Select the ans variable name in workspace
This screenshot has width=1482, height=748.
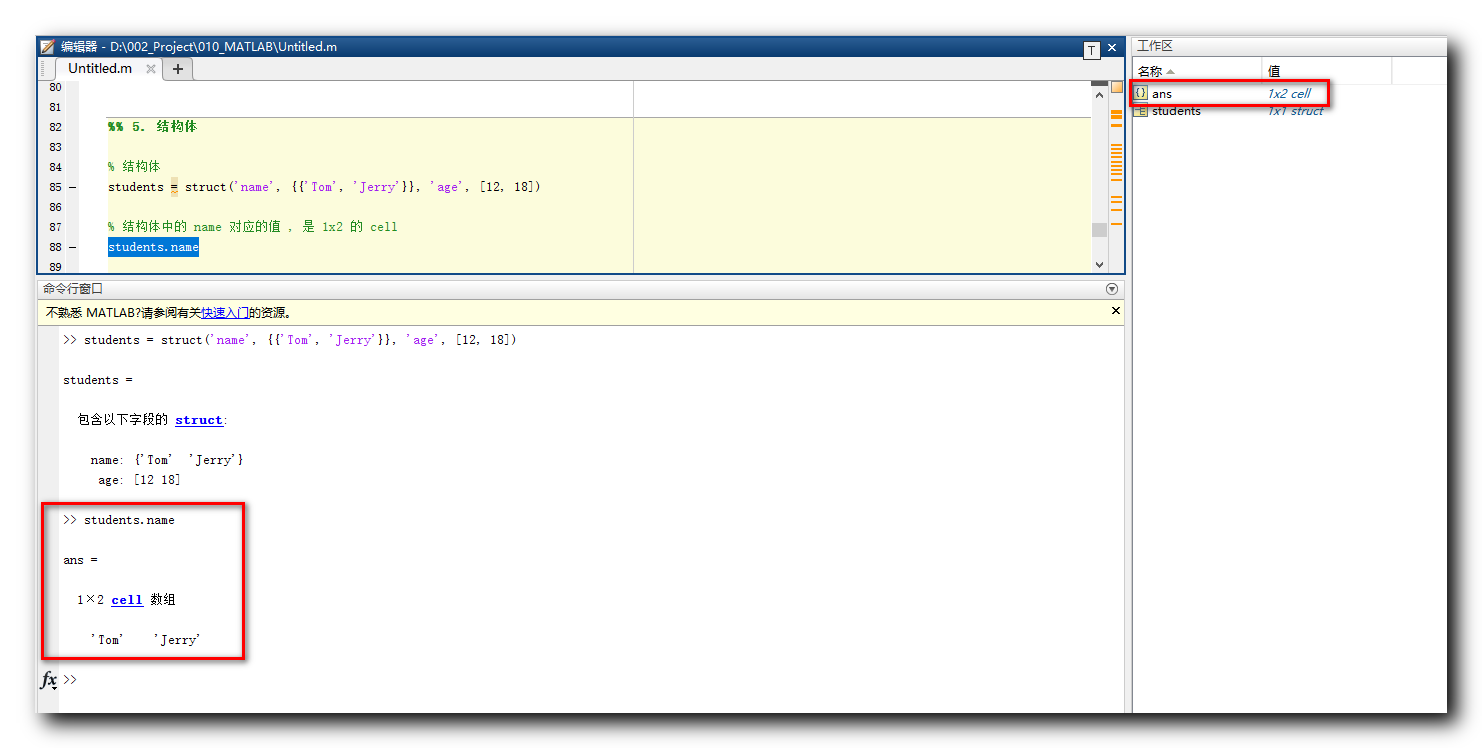pos(1161,94)
